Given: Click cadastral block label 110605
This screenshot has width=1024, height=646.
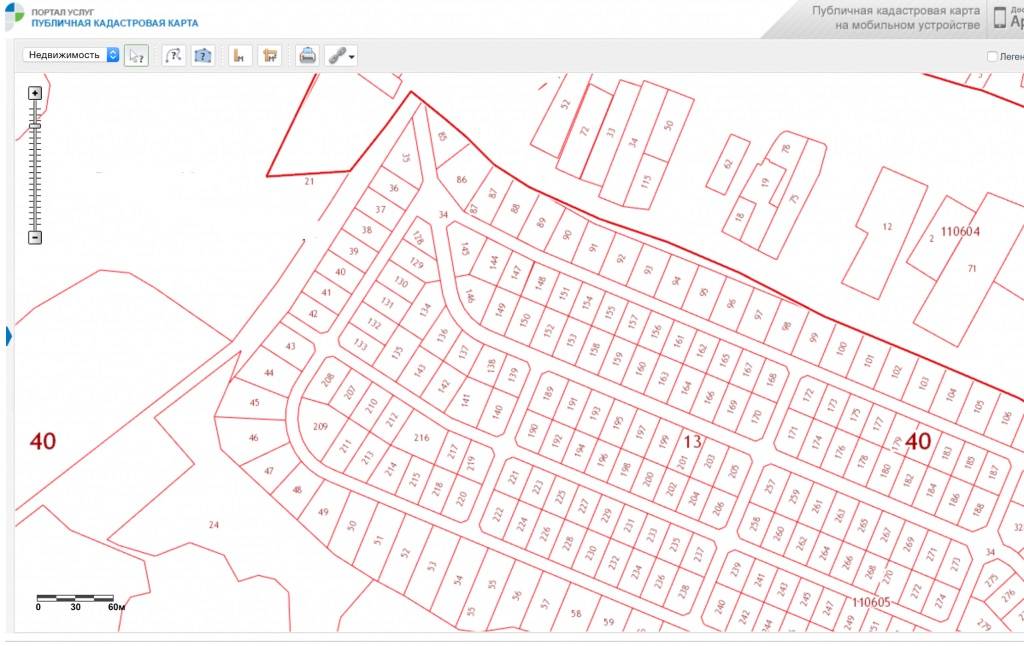Looking at the screenshot, I should click(871, 602).
